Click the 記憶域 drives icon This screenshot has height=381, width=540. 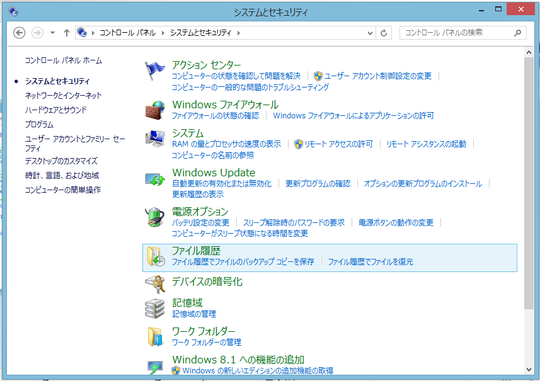tap(155, 308)
